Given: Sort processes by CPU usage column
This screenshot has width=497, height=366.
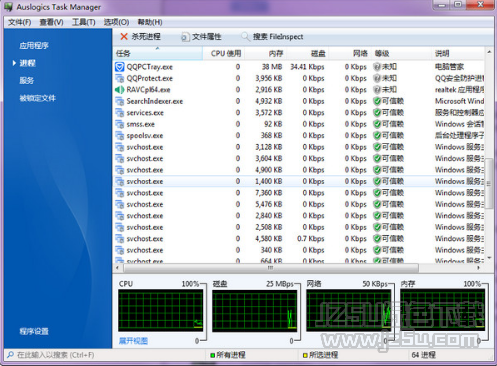Looking at the screenshot, I should click(x=226, y=53).
